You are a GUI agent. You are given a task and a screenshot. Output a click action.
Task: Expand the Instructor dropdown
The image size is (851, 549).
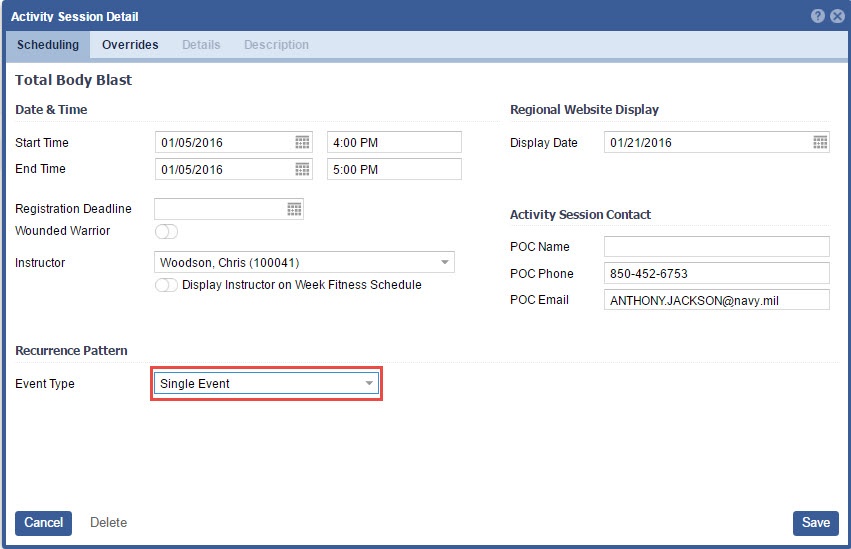pyautogui.click(x=444, y=263)
